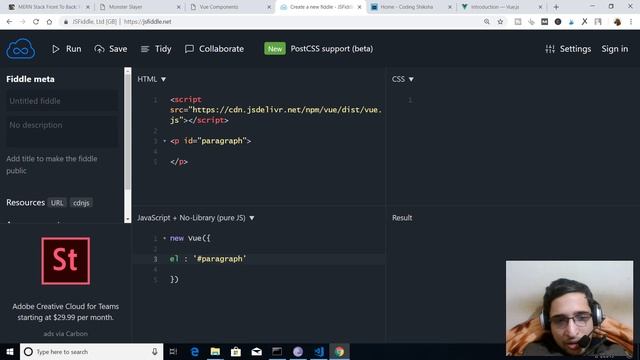Select the cdnjs resources option
The image size is (640, 360).
click(x=81, y=203)
